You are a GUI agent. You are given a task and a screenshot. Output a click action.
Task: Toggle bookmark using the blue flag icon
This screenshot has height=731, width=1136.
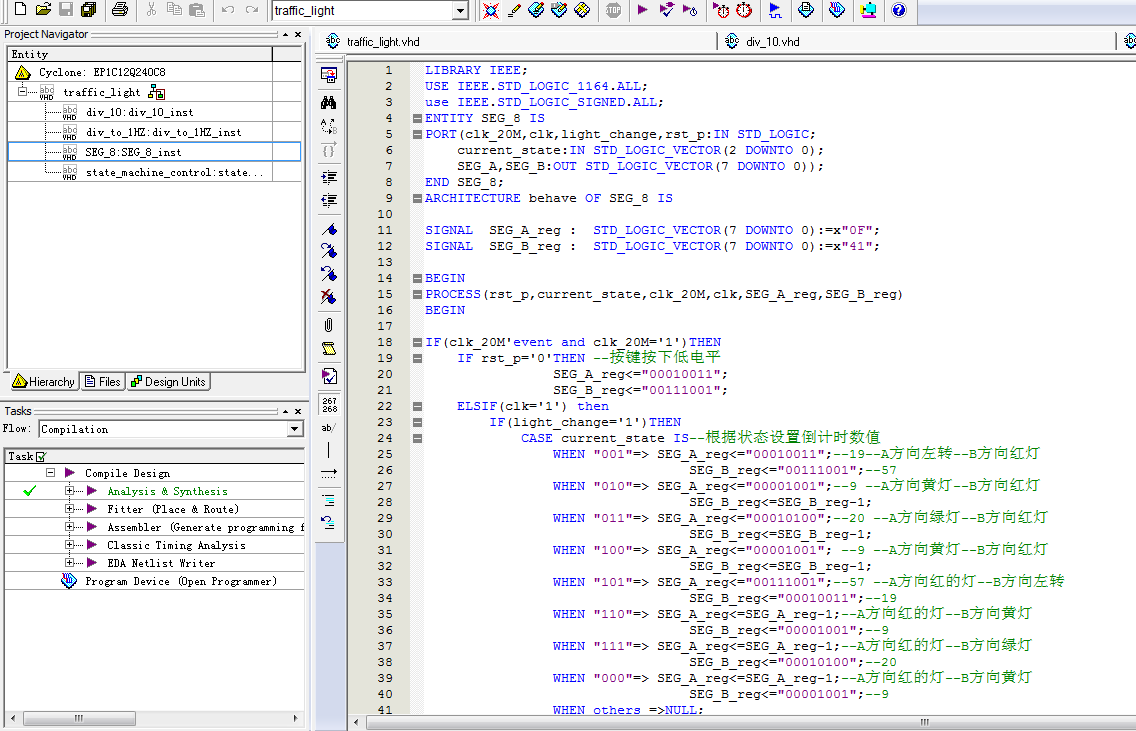click(328, 229)
